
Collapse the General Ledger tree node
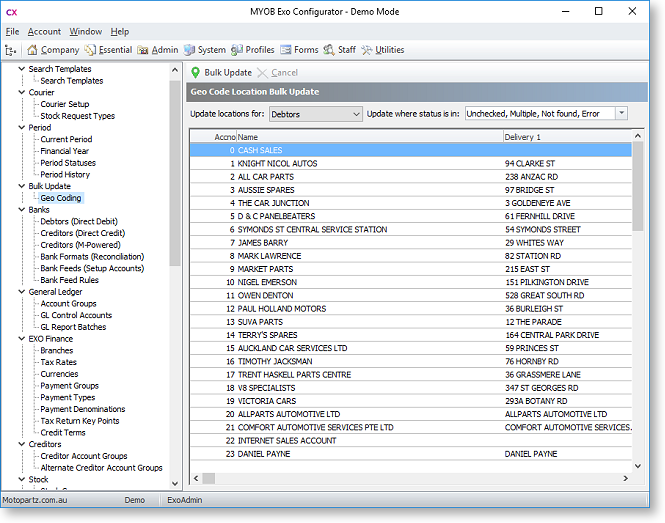21,292
